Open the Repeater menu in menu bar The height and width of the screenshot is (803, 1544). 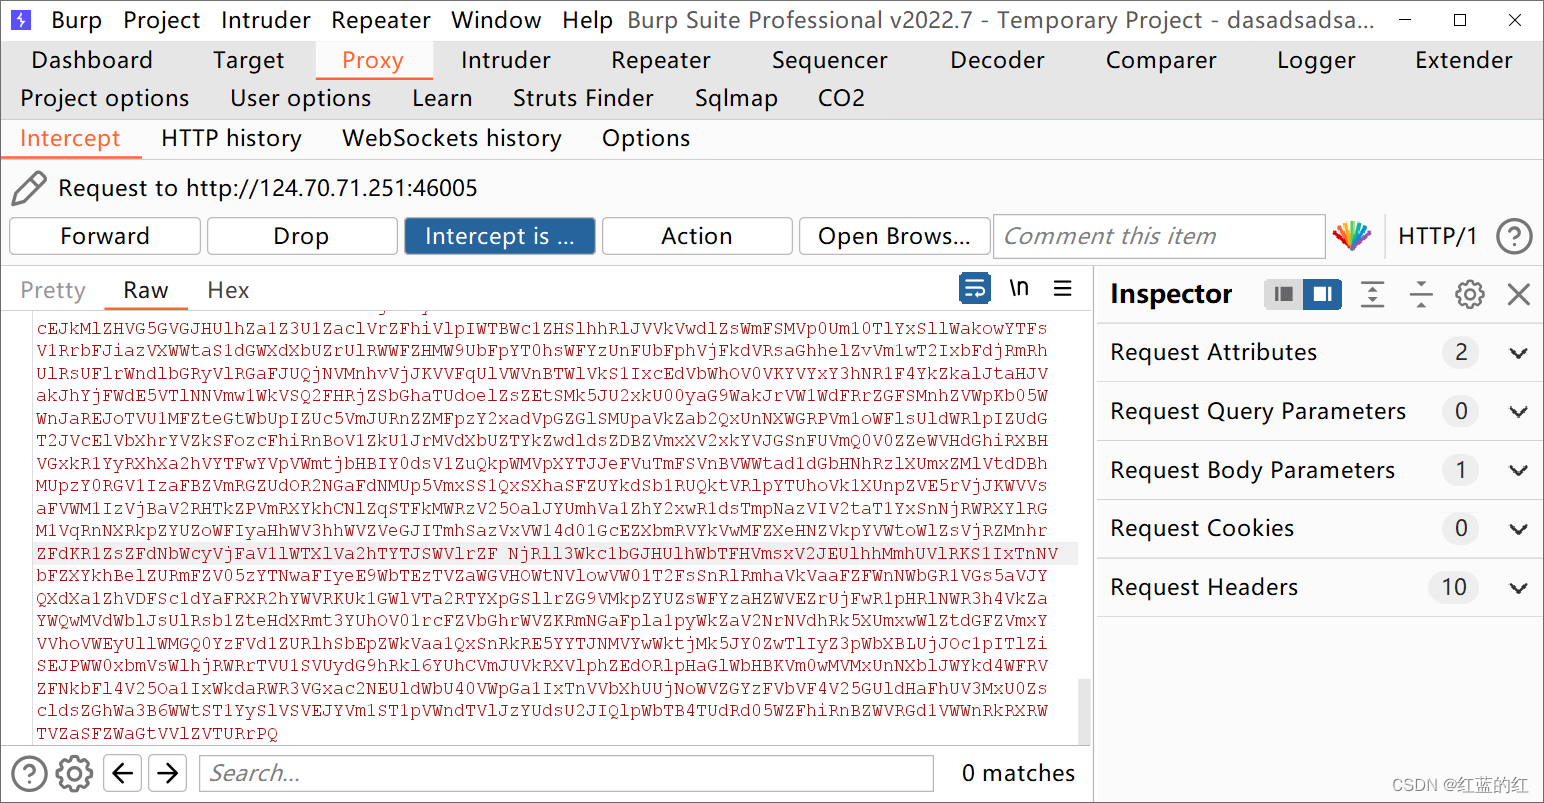381,20
